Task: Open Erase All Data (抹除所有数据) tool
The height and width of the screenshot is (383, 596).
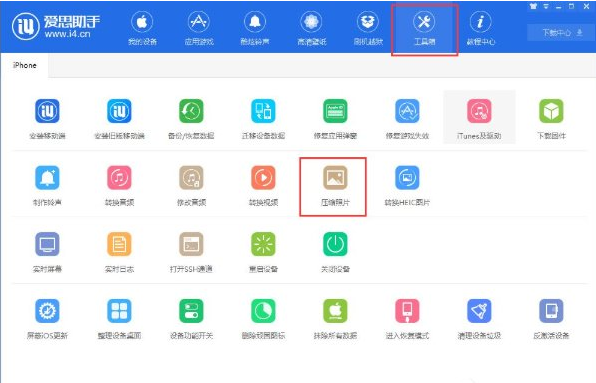Action: 335,319
